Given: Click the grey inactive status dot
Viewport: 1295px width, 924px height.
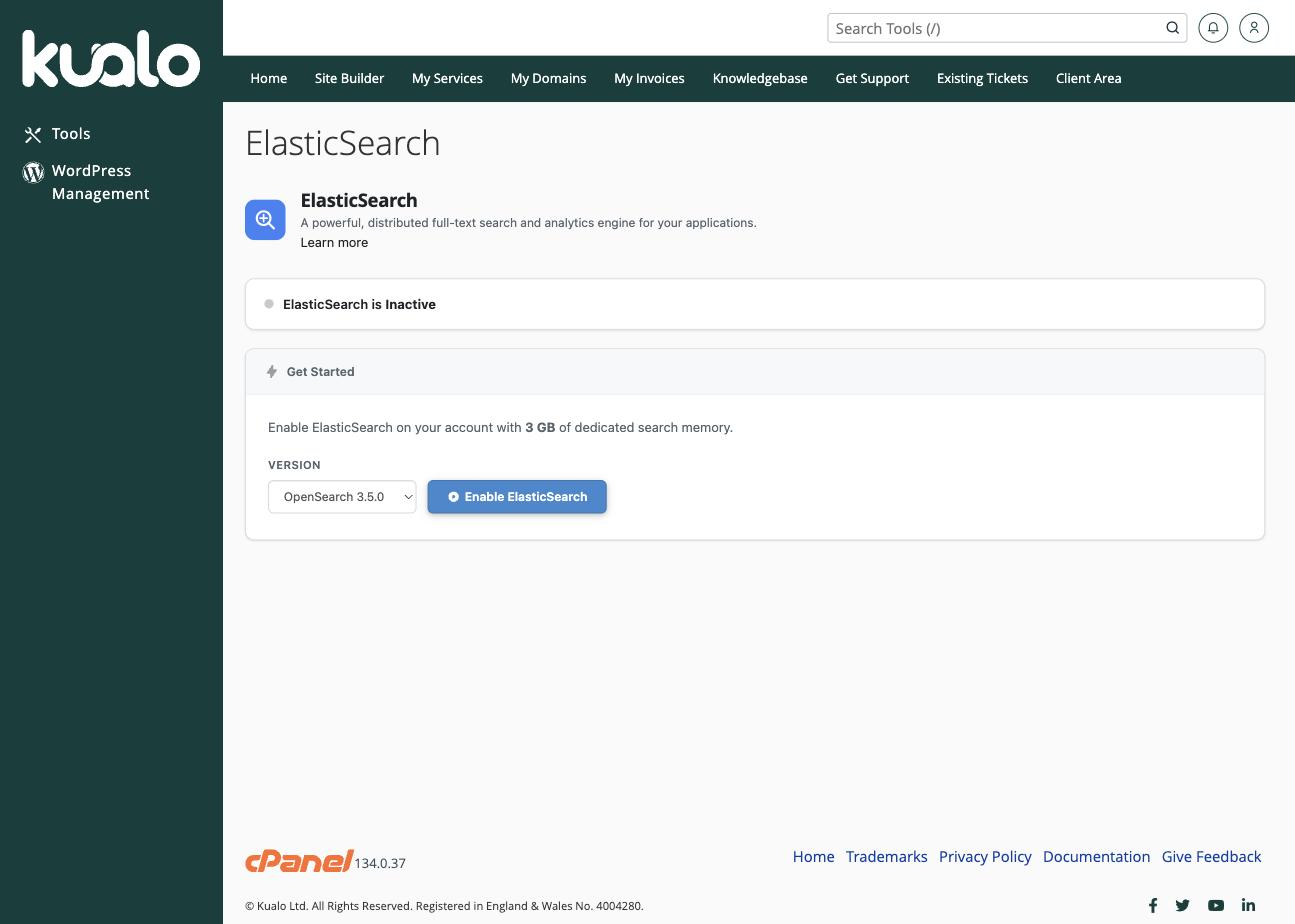Looking at the screenshot, I should point(269,304).
